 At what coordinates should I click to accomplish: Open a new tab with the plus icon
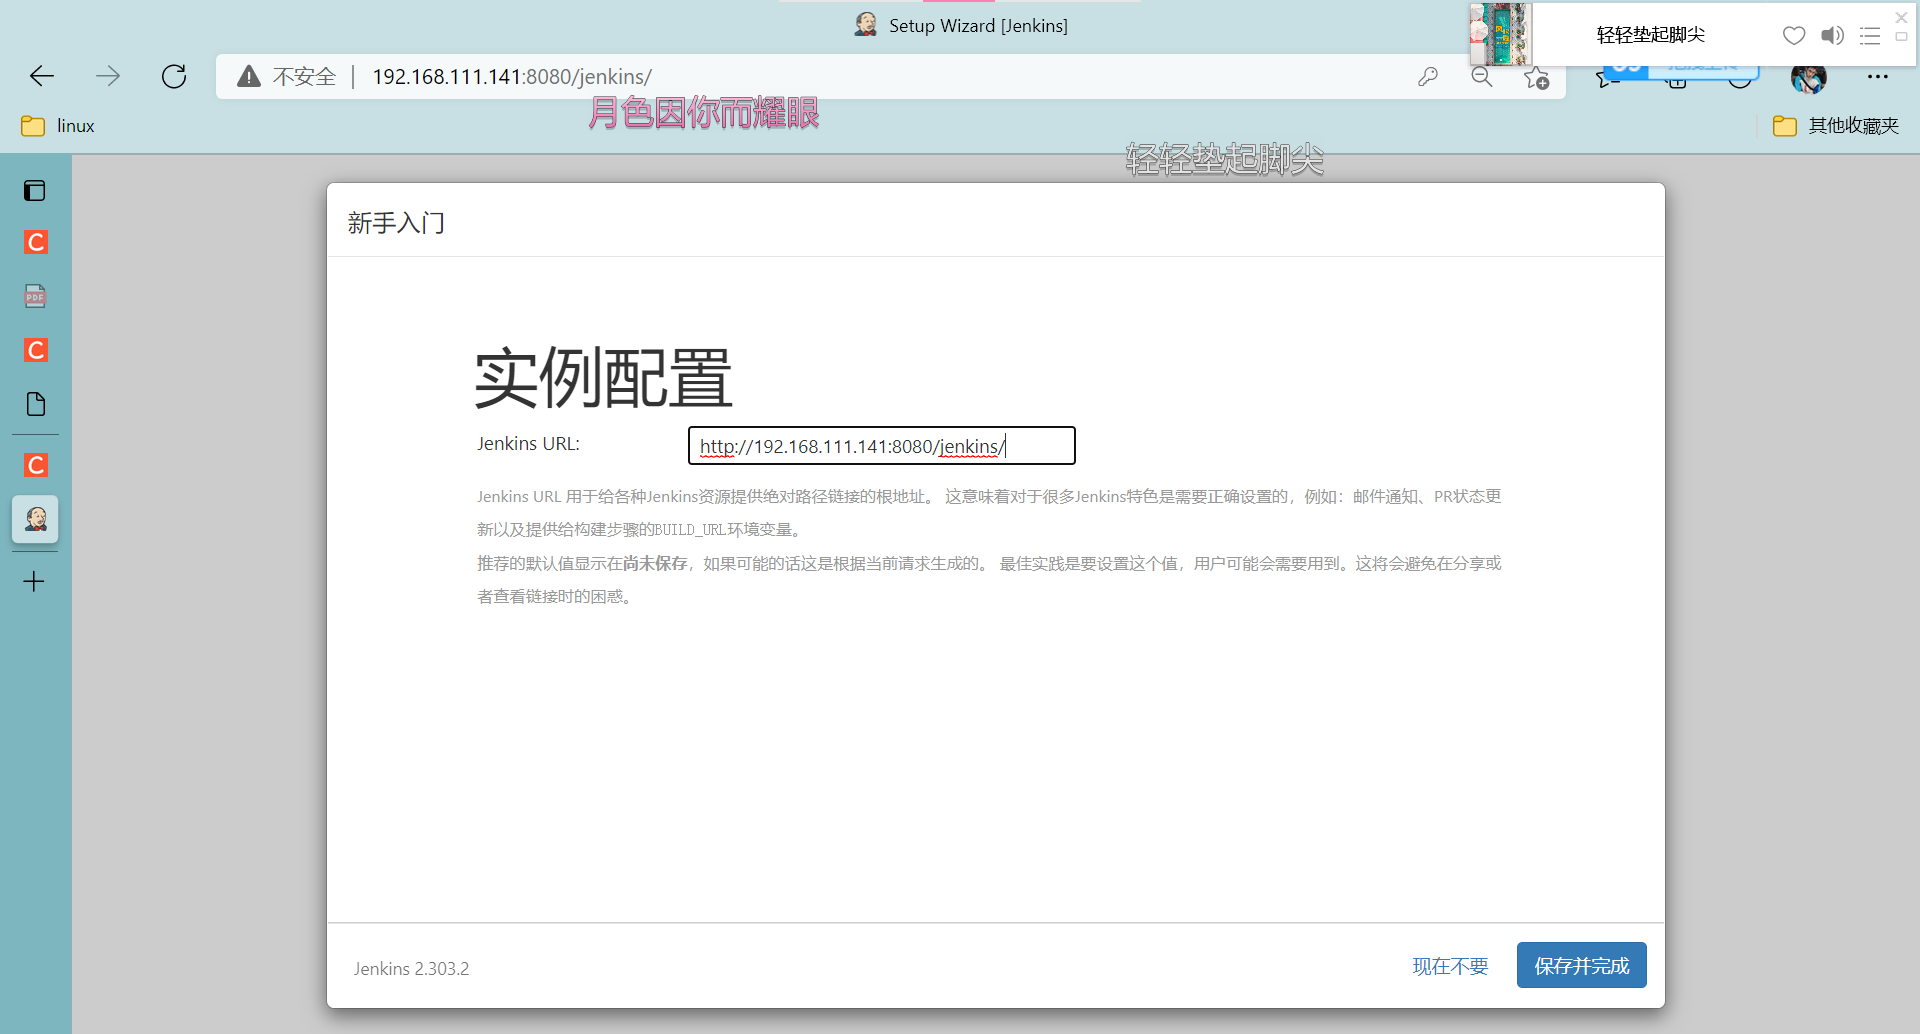coord(34,581)
